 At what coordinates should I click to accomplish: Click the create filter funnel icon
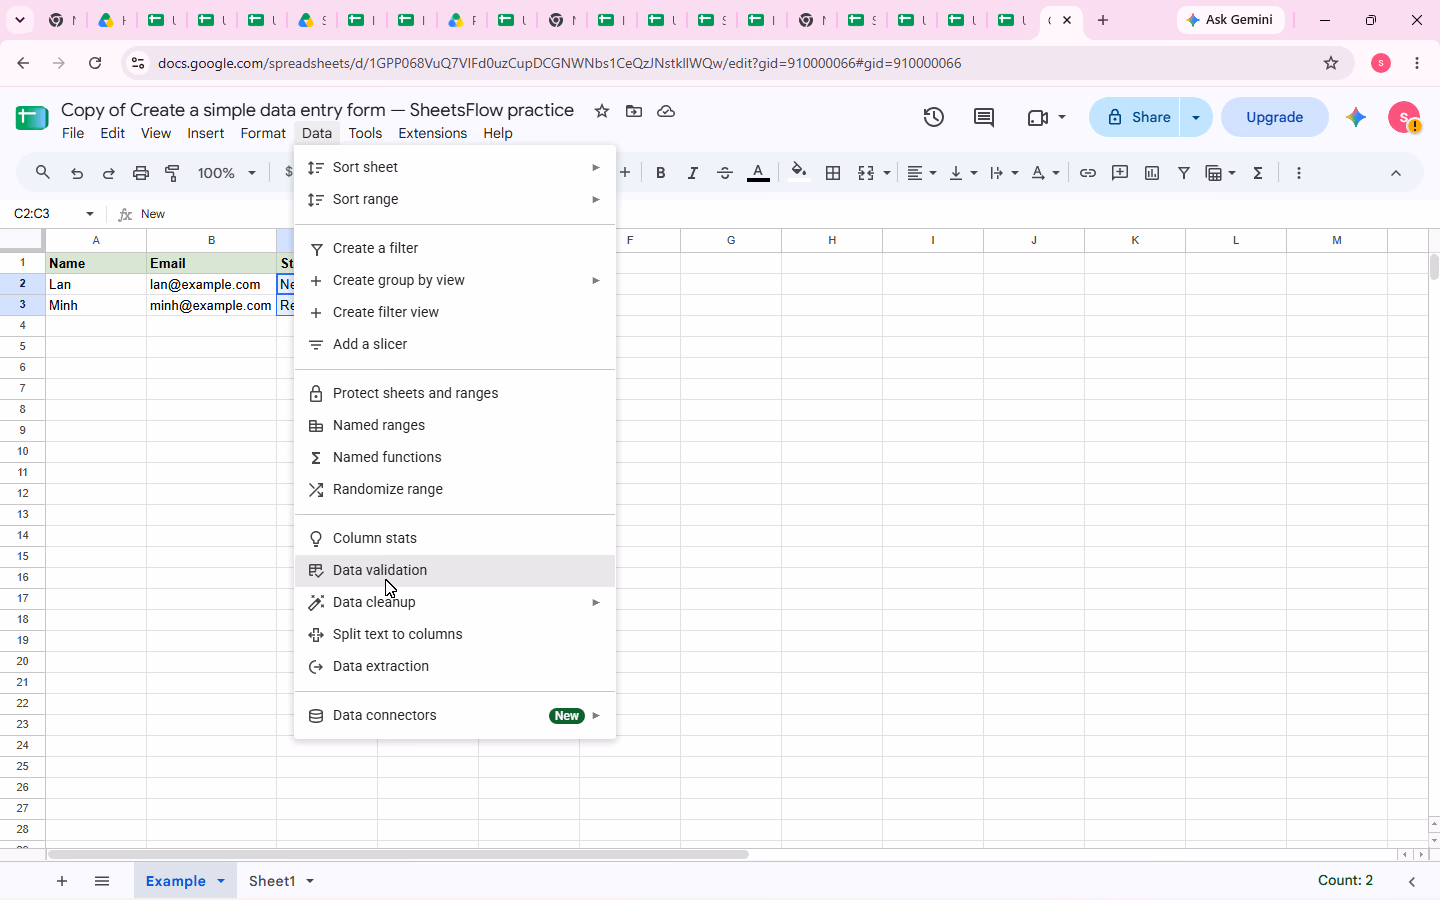click(x=1184, y=173)
